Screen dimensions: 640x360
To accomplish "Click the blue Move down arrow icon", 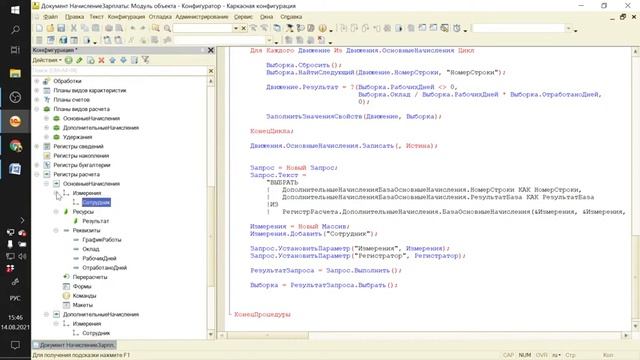I will pyautogui.click(x=123, y=60).
